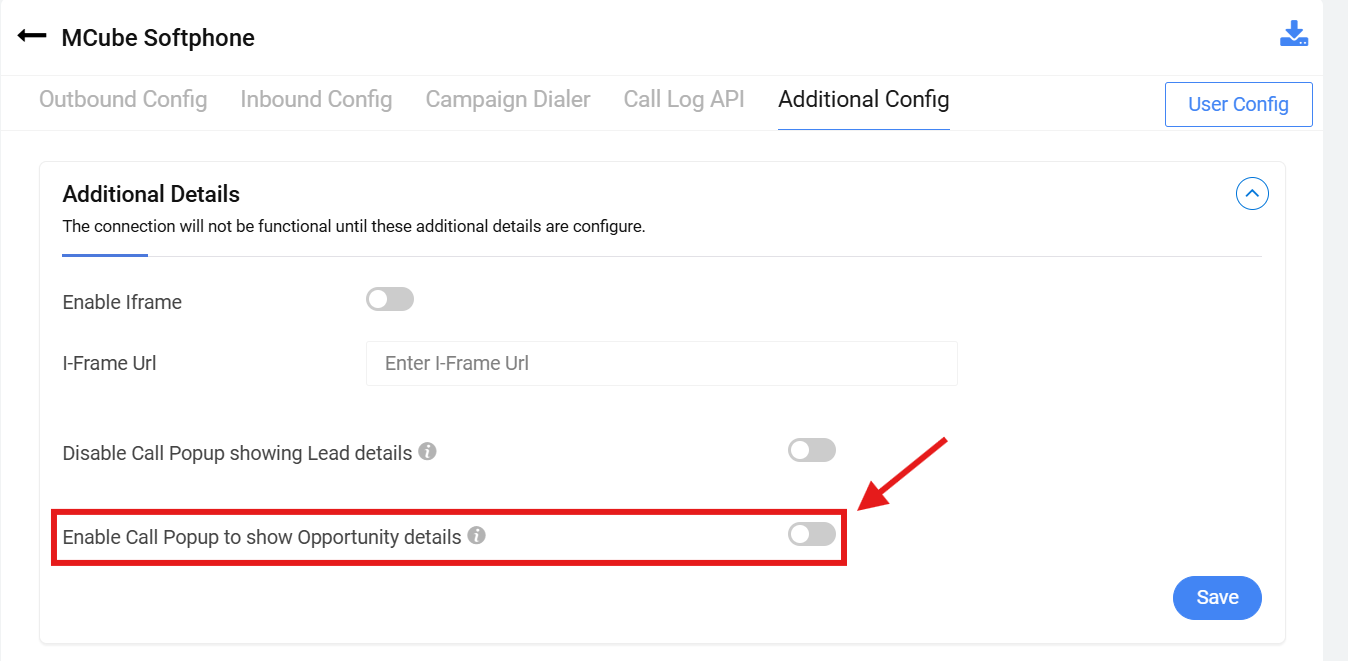Click info icon beside Disable Call Popup
This screenshot has width=1348, height=661.
[427, 451]
